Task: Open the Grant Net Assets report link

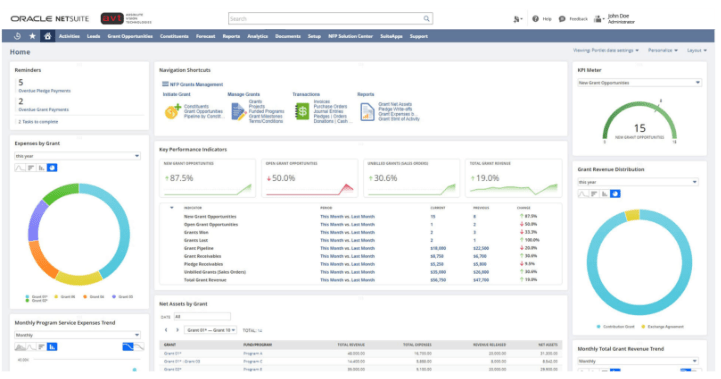Action: 395,104
